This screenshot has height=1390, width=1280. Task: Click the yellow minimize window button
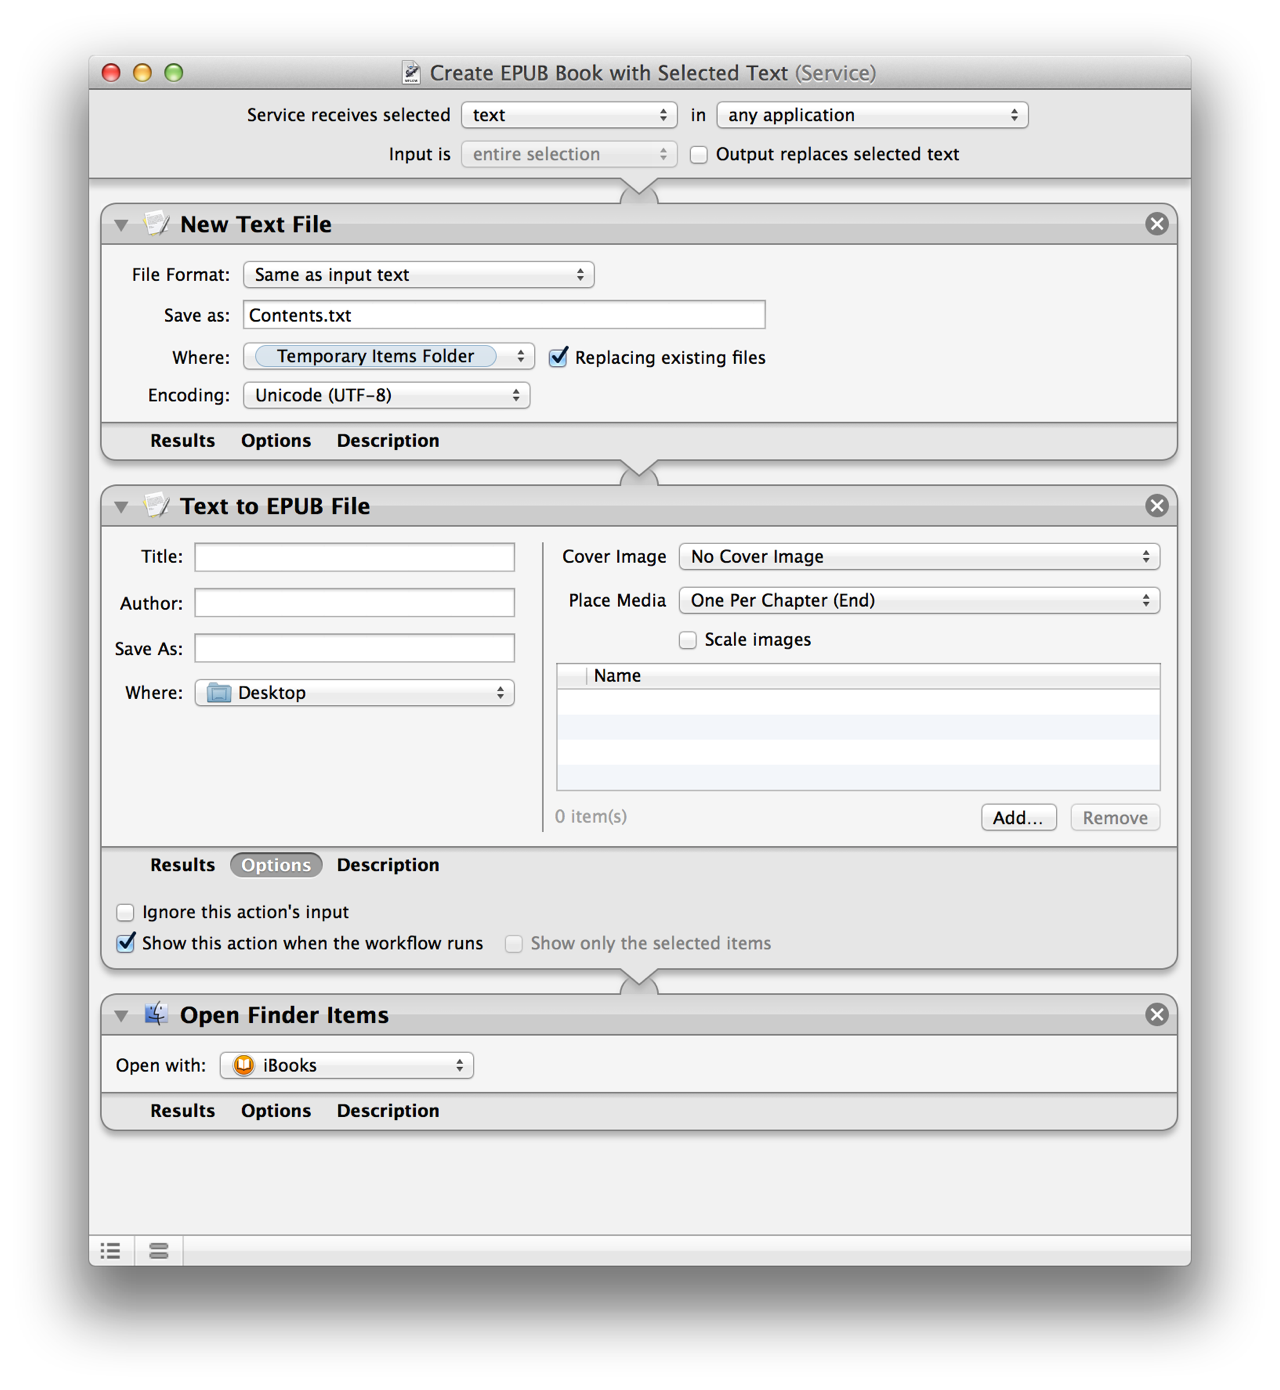(x=142, y=72)
